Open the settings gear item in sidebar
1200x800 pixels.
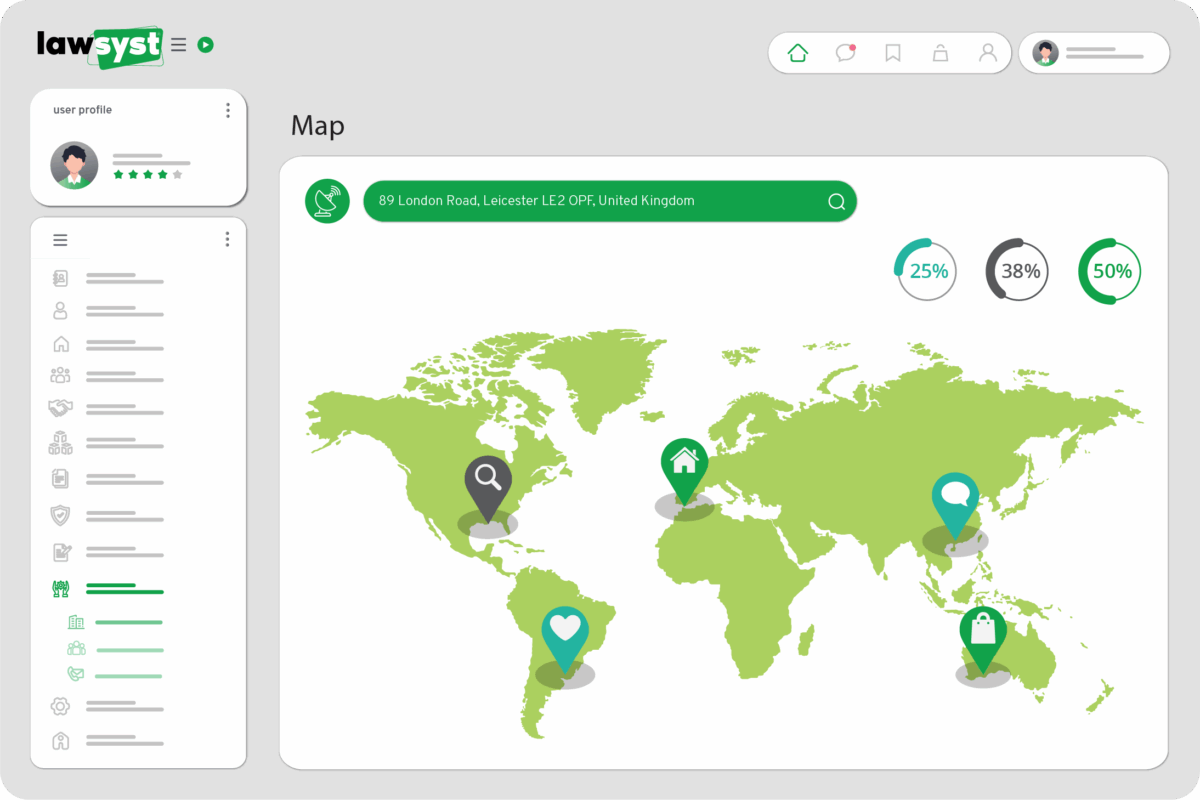coord(60,707)
